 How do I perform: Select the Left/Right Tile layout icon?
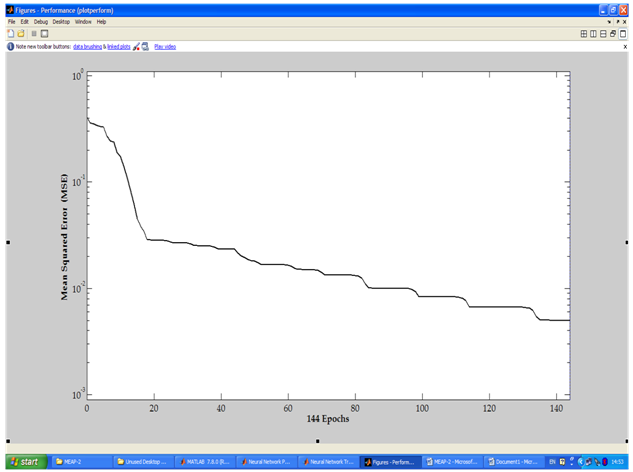click(x=593, y=33)
